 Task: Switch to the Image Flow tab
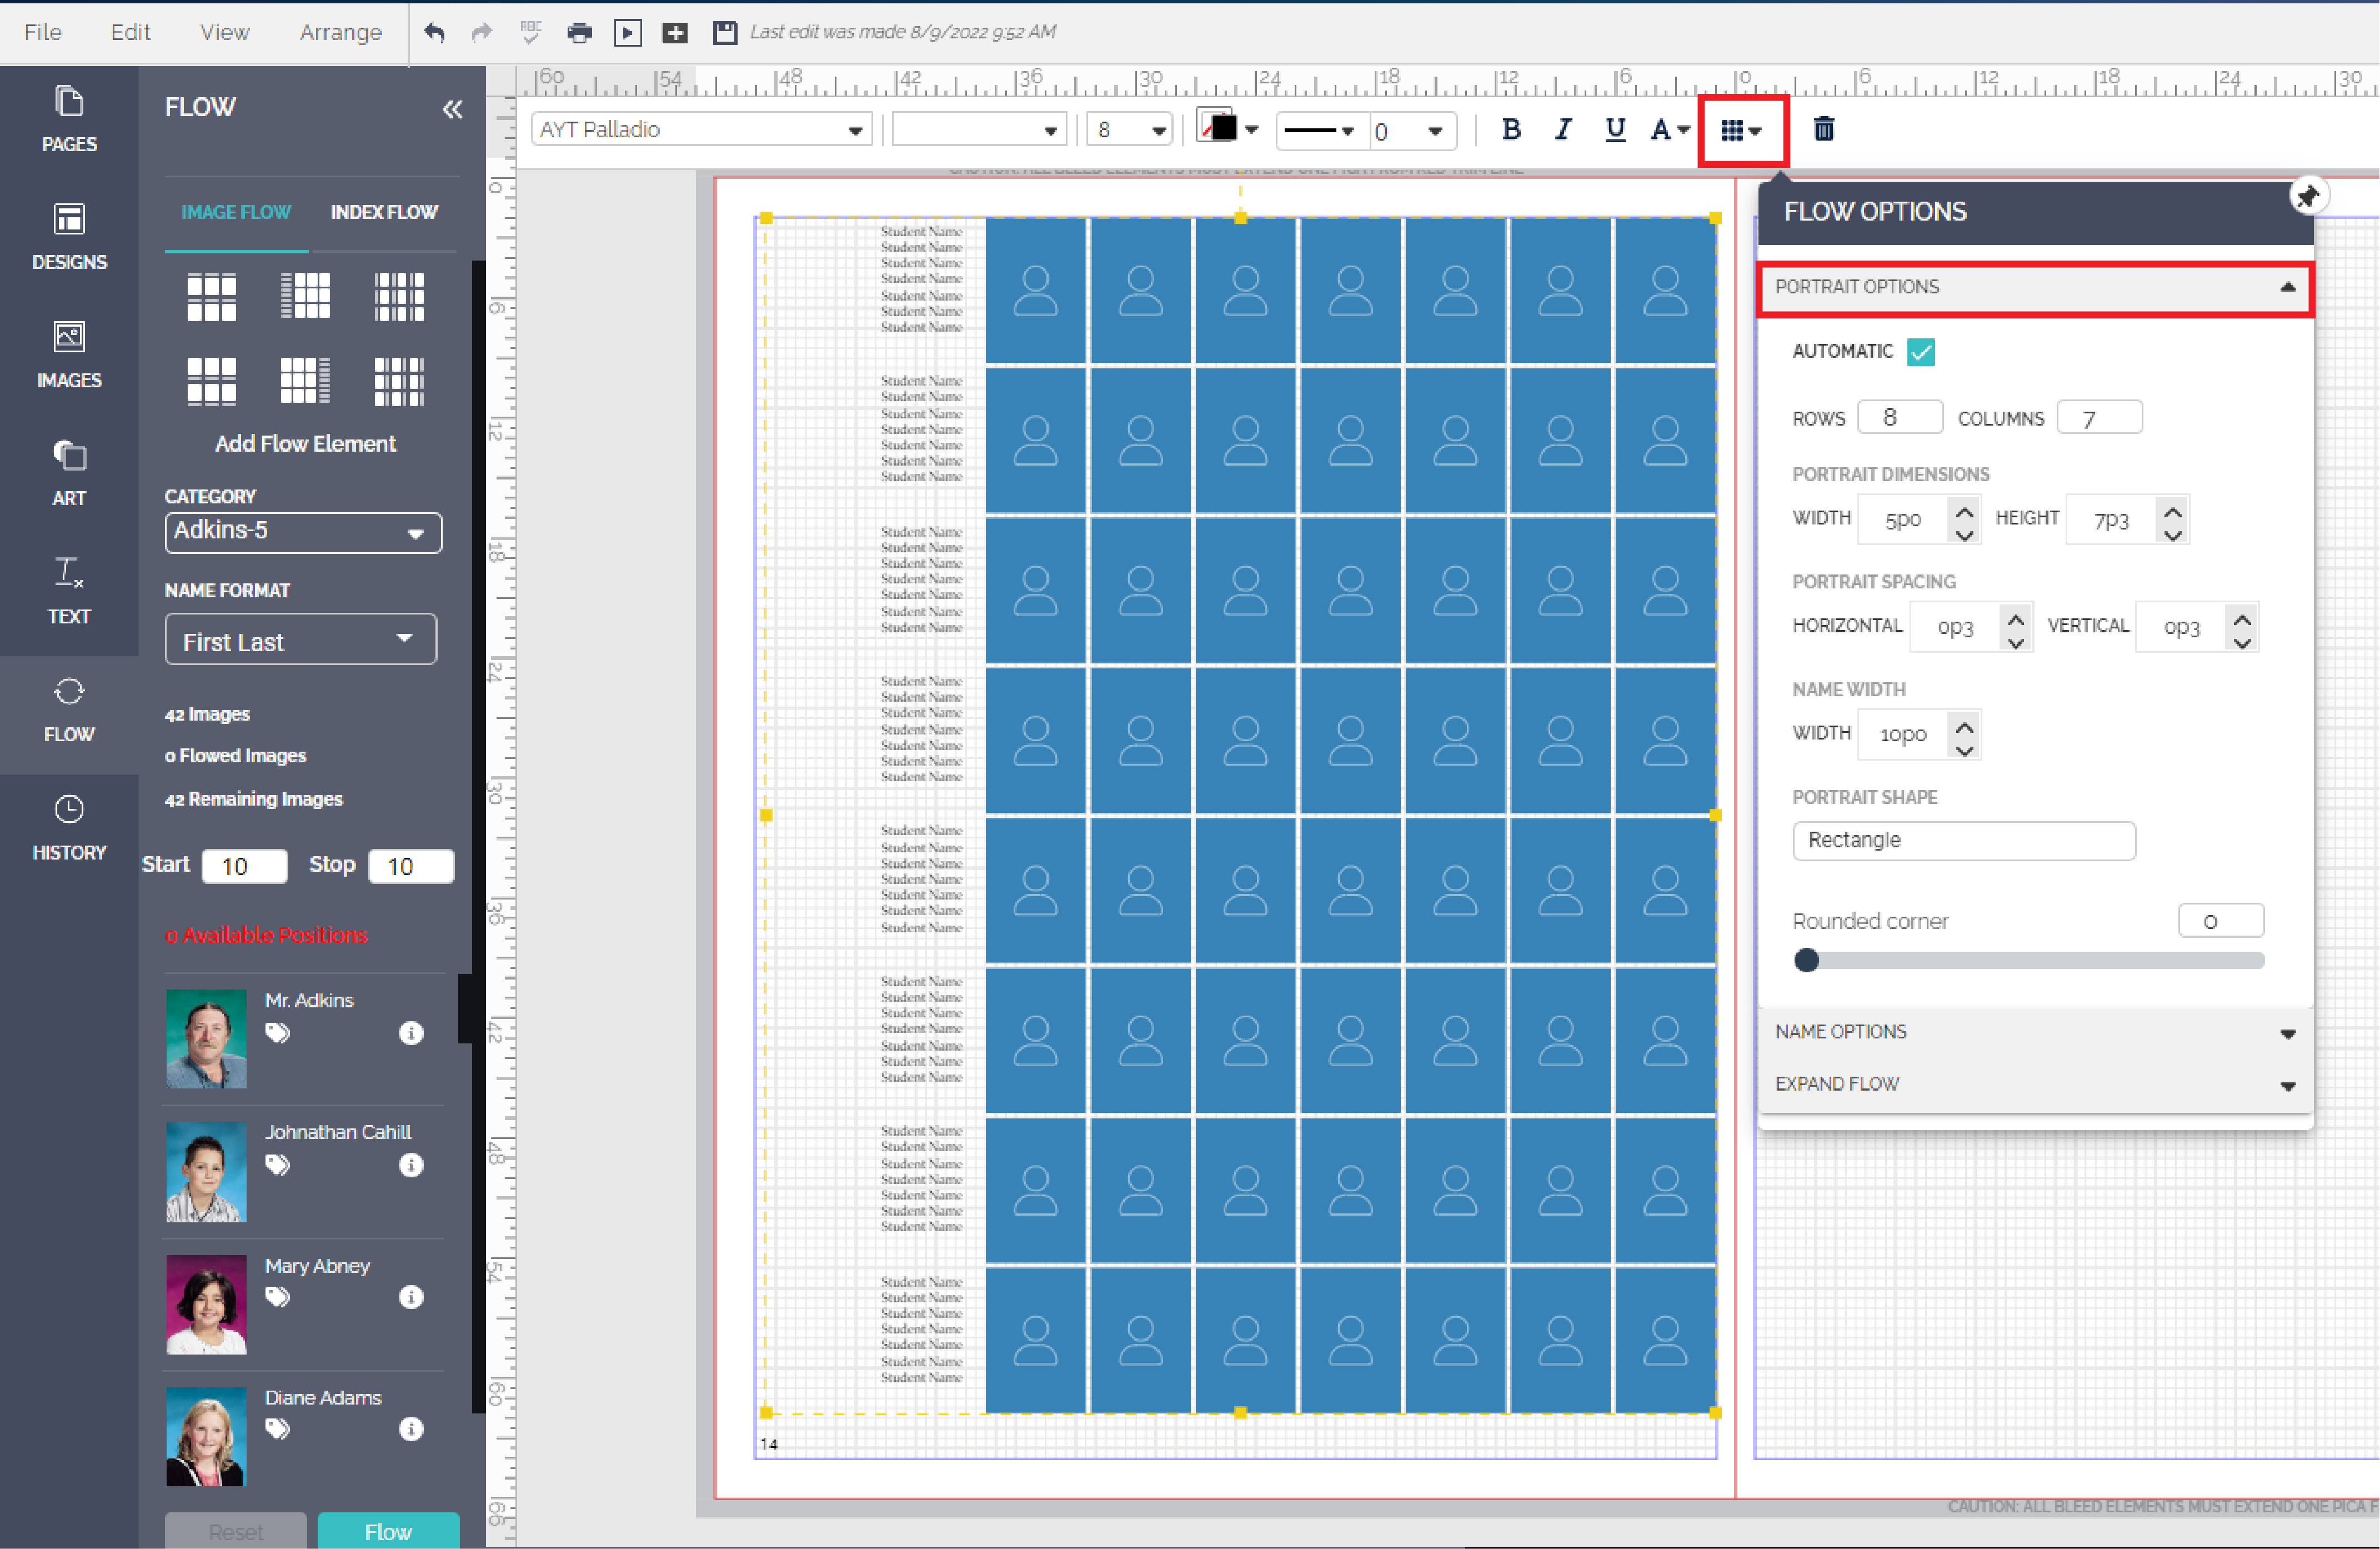pyautogui.click(x=236, y=213)
